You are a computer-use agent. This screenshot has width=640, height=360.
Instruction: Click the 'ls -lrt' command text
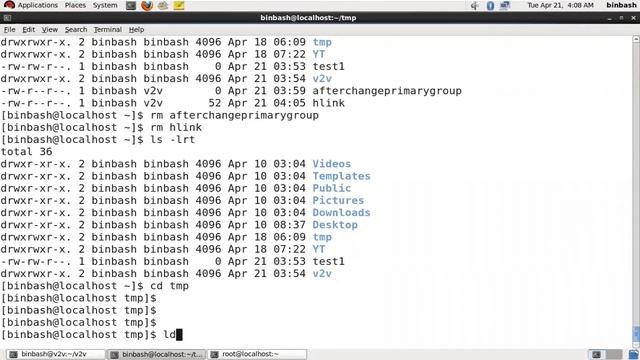pos(173,140)
